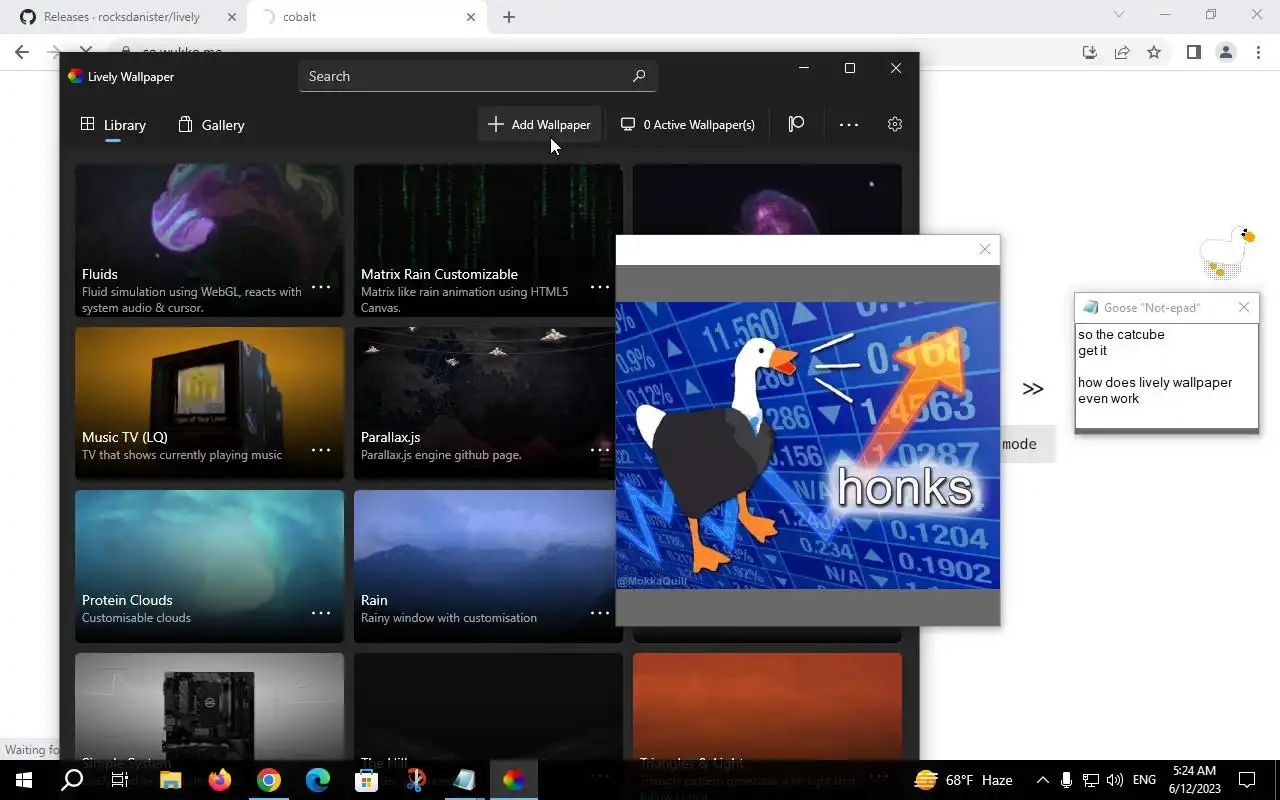
Task: Launch Firefox from taskbar
Action: point(219,780)
